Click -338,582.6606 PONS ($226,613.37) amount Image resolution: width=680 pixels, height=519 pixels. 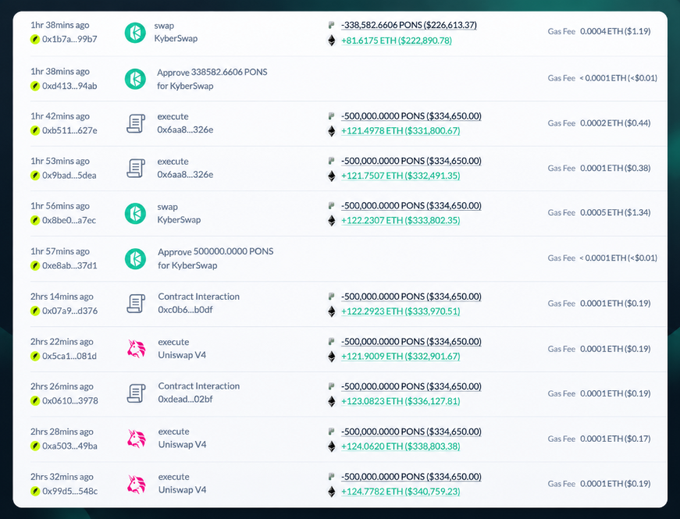pyautogui.click(x=409, y=25)
